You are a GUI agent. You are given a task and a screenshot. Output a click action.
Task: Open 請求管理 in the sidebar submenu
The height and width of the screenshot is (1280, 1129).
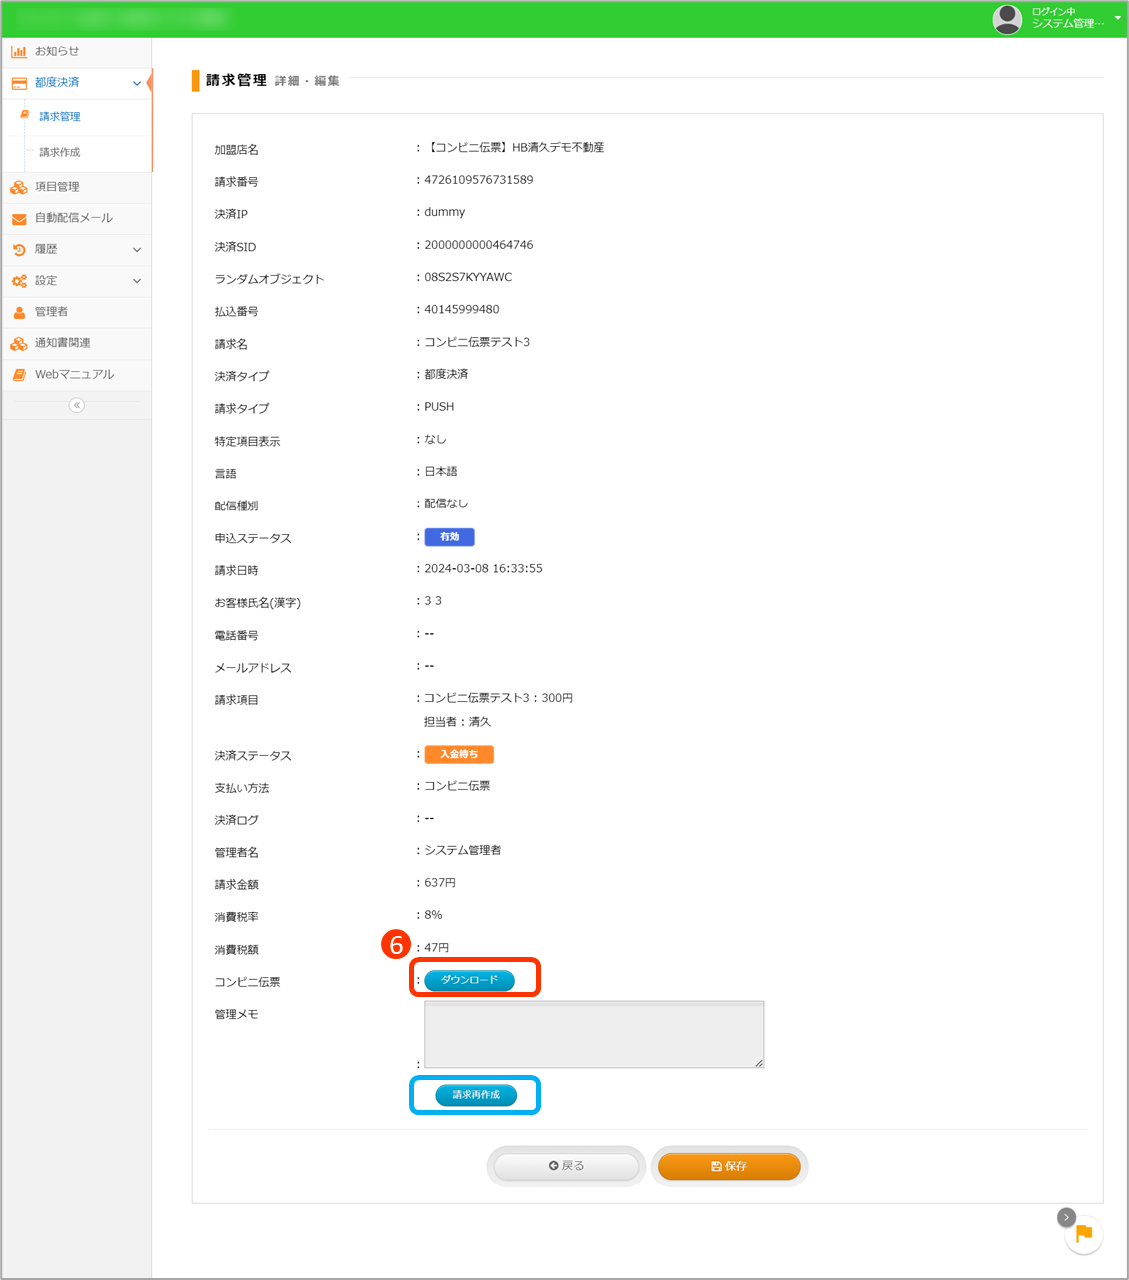[x=60, y=117]
